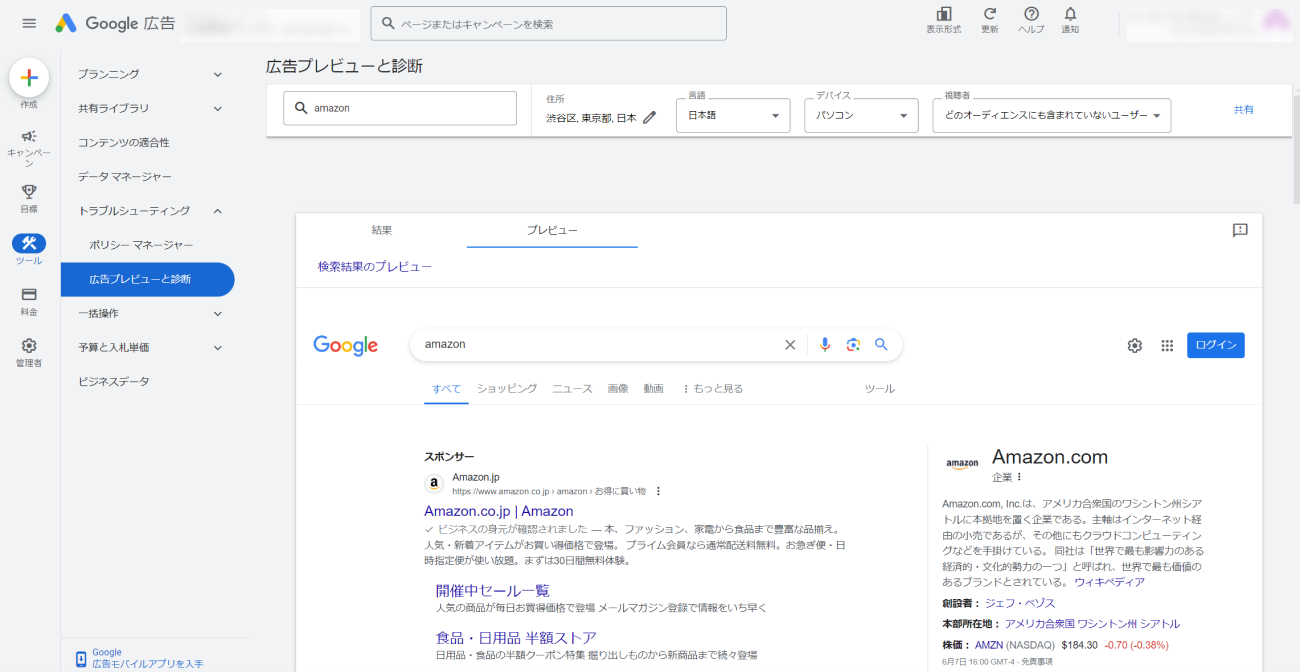Open 食品・日用品 半額ストア sitelink

click(516, 637)
